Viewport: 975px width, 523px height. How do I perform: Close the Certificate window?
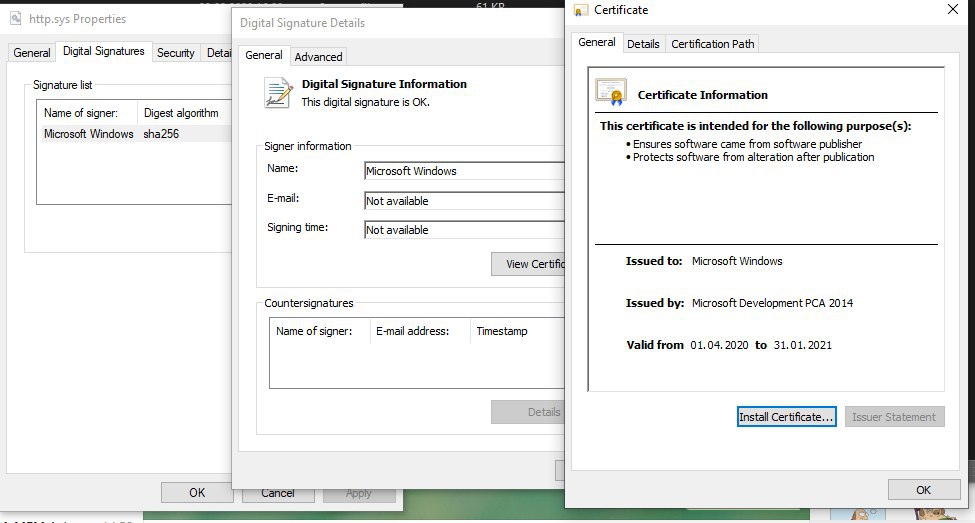pyautogui.click(x=953, y=9)
